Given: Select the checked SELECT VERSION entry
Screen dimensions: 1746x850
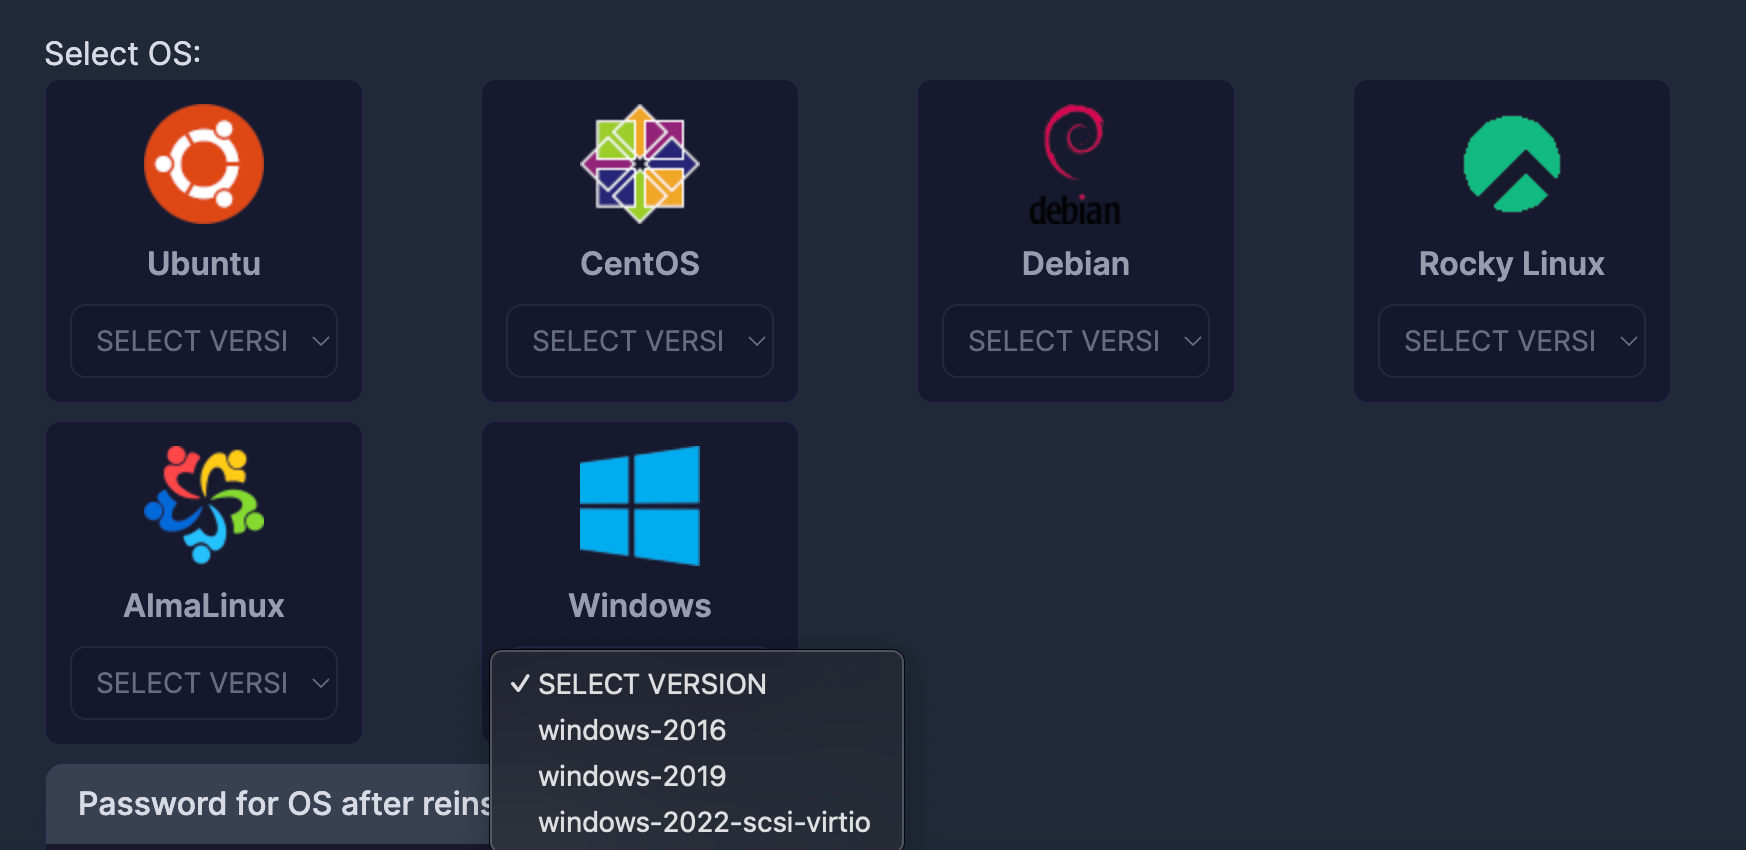Looking at the screenshot, I should (652, 684).
